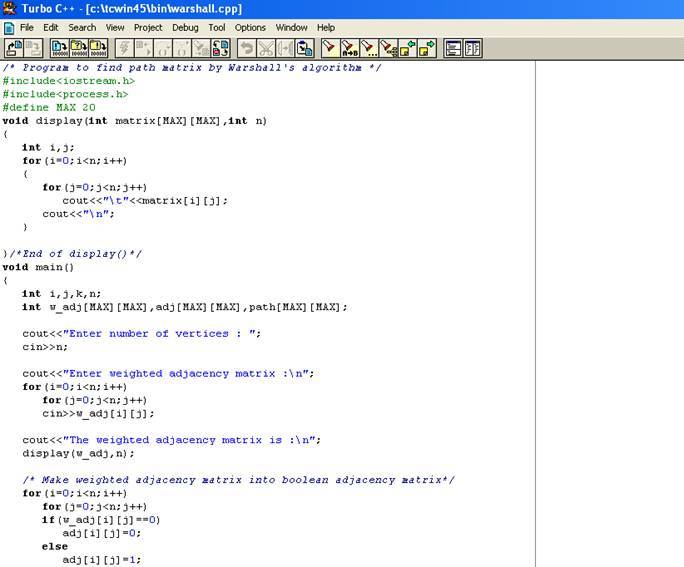
Task: Click the 'End of display()' comment
Action: 72,254
